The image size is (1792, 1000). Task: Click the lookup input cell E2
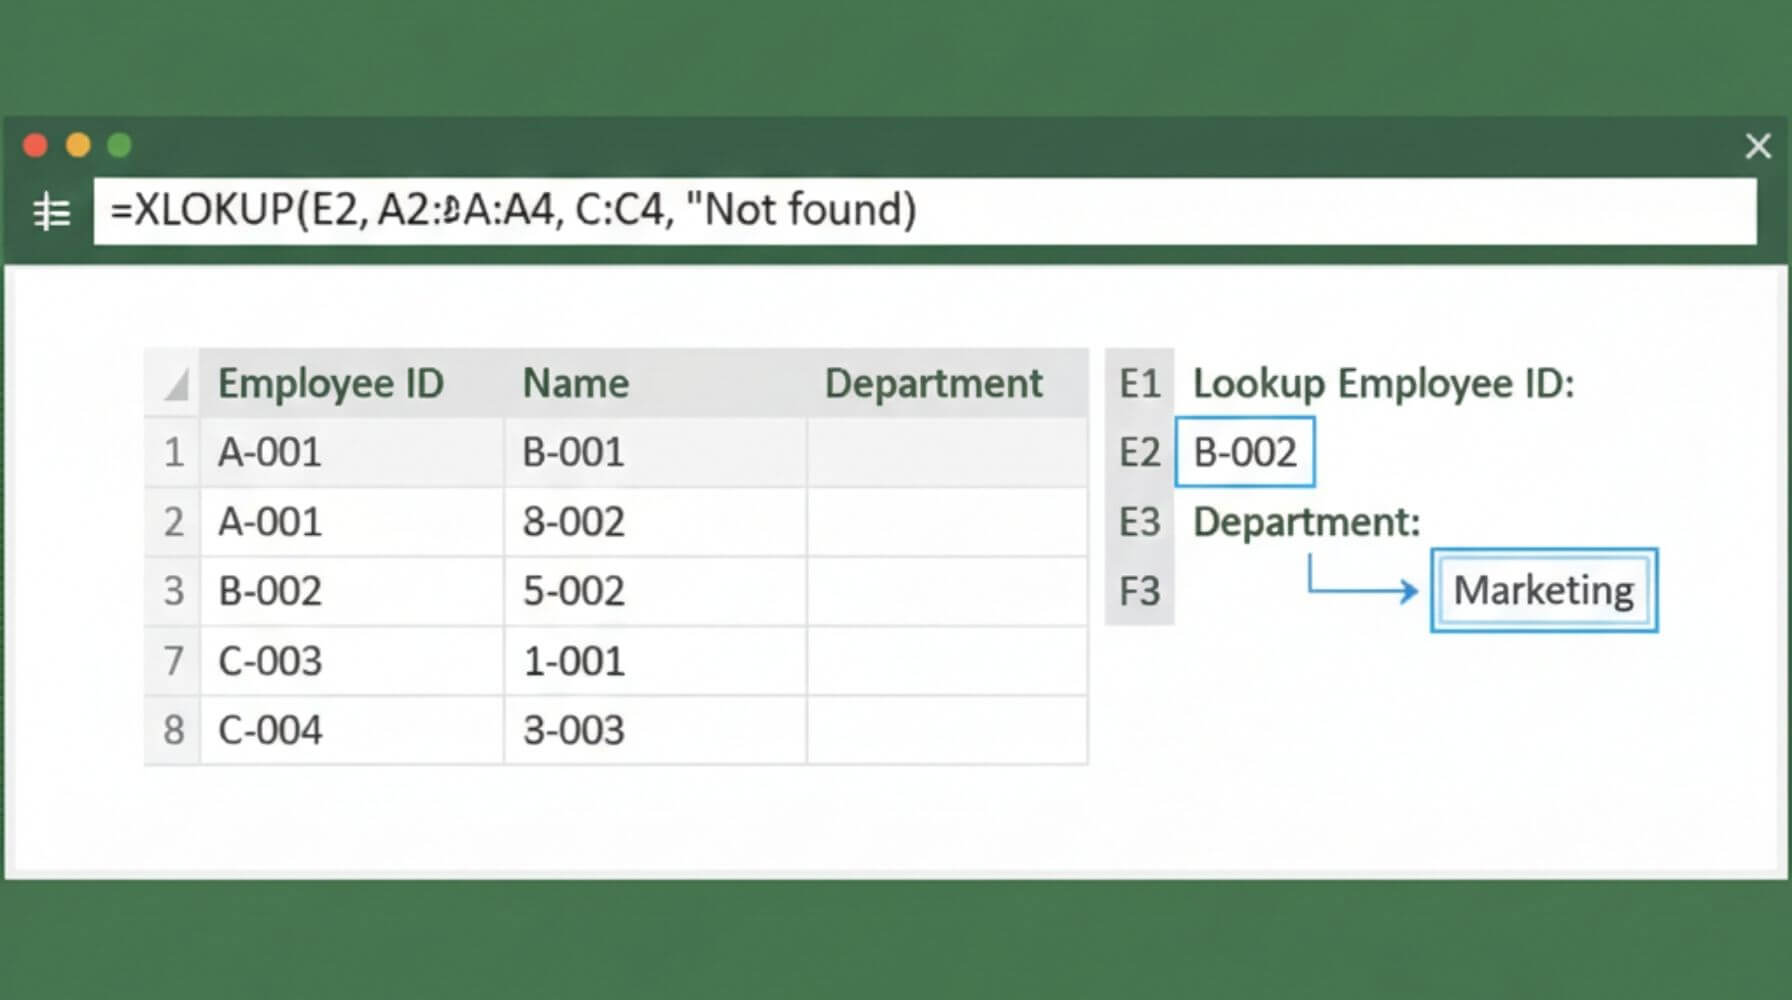(1245, 453)
